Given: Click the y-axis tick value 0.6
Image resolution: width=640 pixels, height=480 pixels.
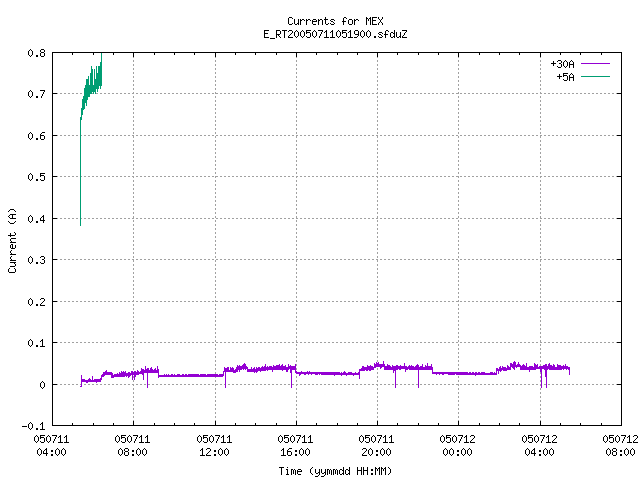Looking at the screenshot, I should click(x=36, y=136).
